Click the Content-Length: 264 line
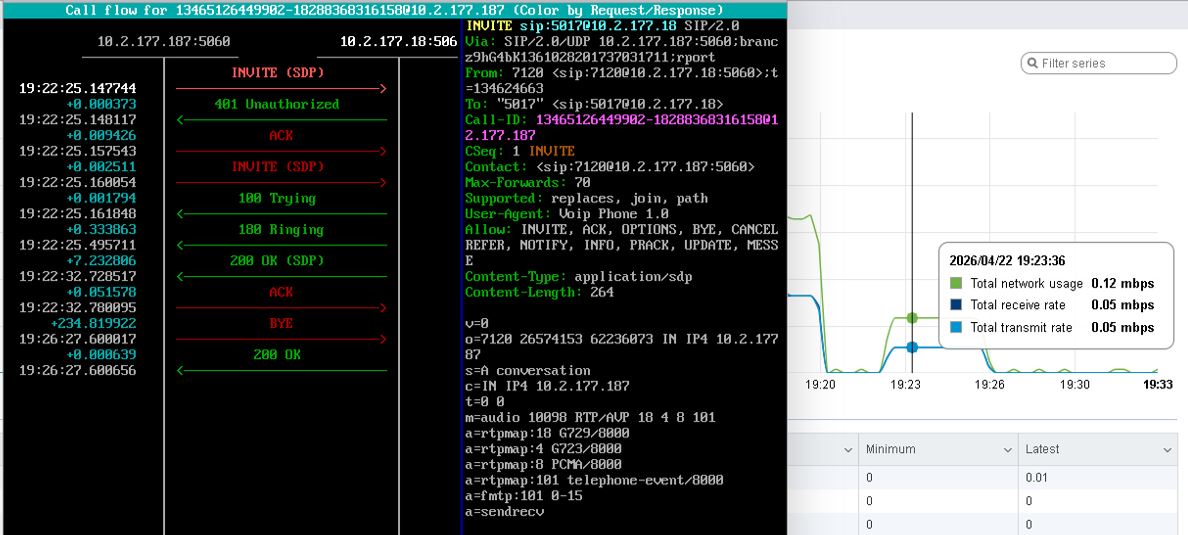1188x535 pixels. click(x=539, y=293)
